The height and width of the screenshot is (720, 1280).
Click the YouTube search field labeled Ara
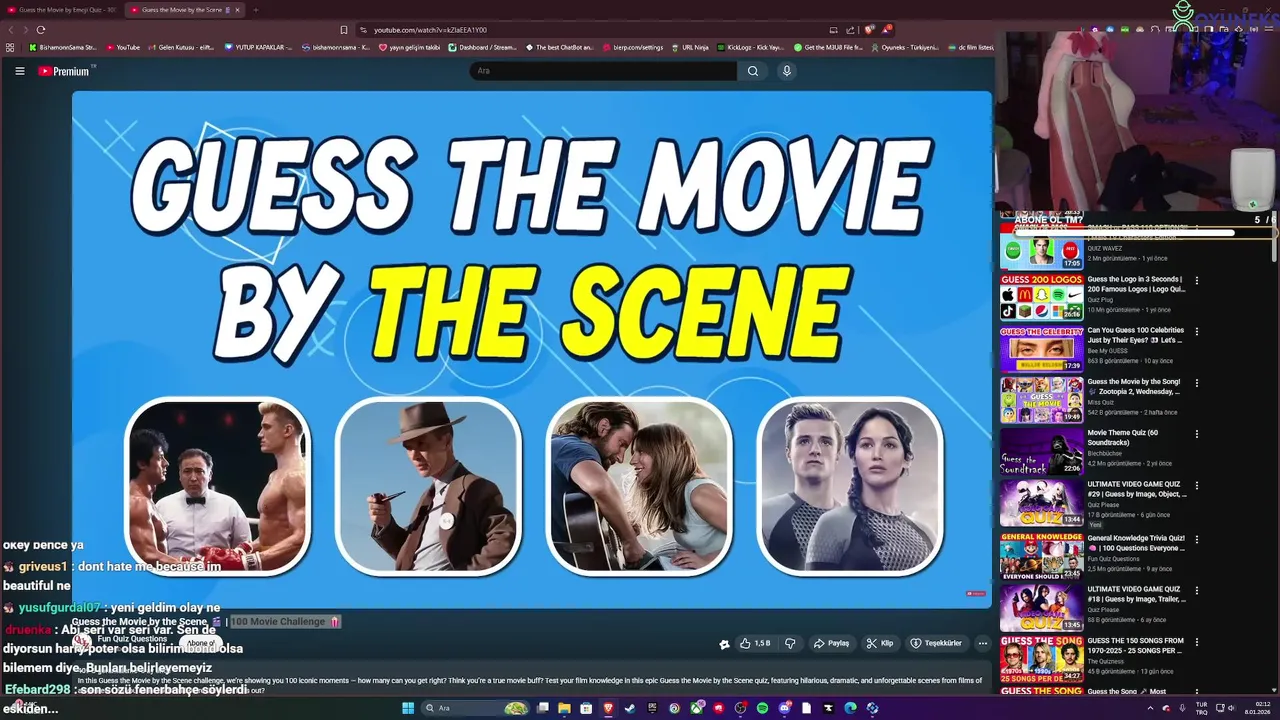(603, 71)
